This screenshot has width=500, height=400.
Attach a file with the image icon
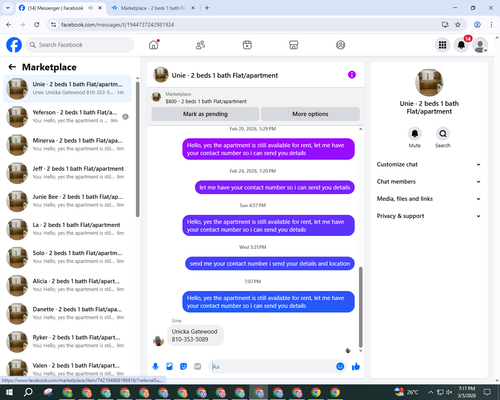[169, 367]
